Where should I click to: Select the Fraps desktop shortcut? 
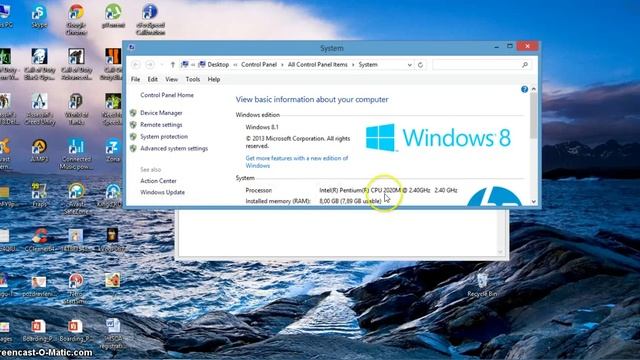coord(39,195)
